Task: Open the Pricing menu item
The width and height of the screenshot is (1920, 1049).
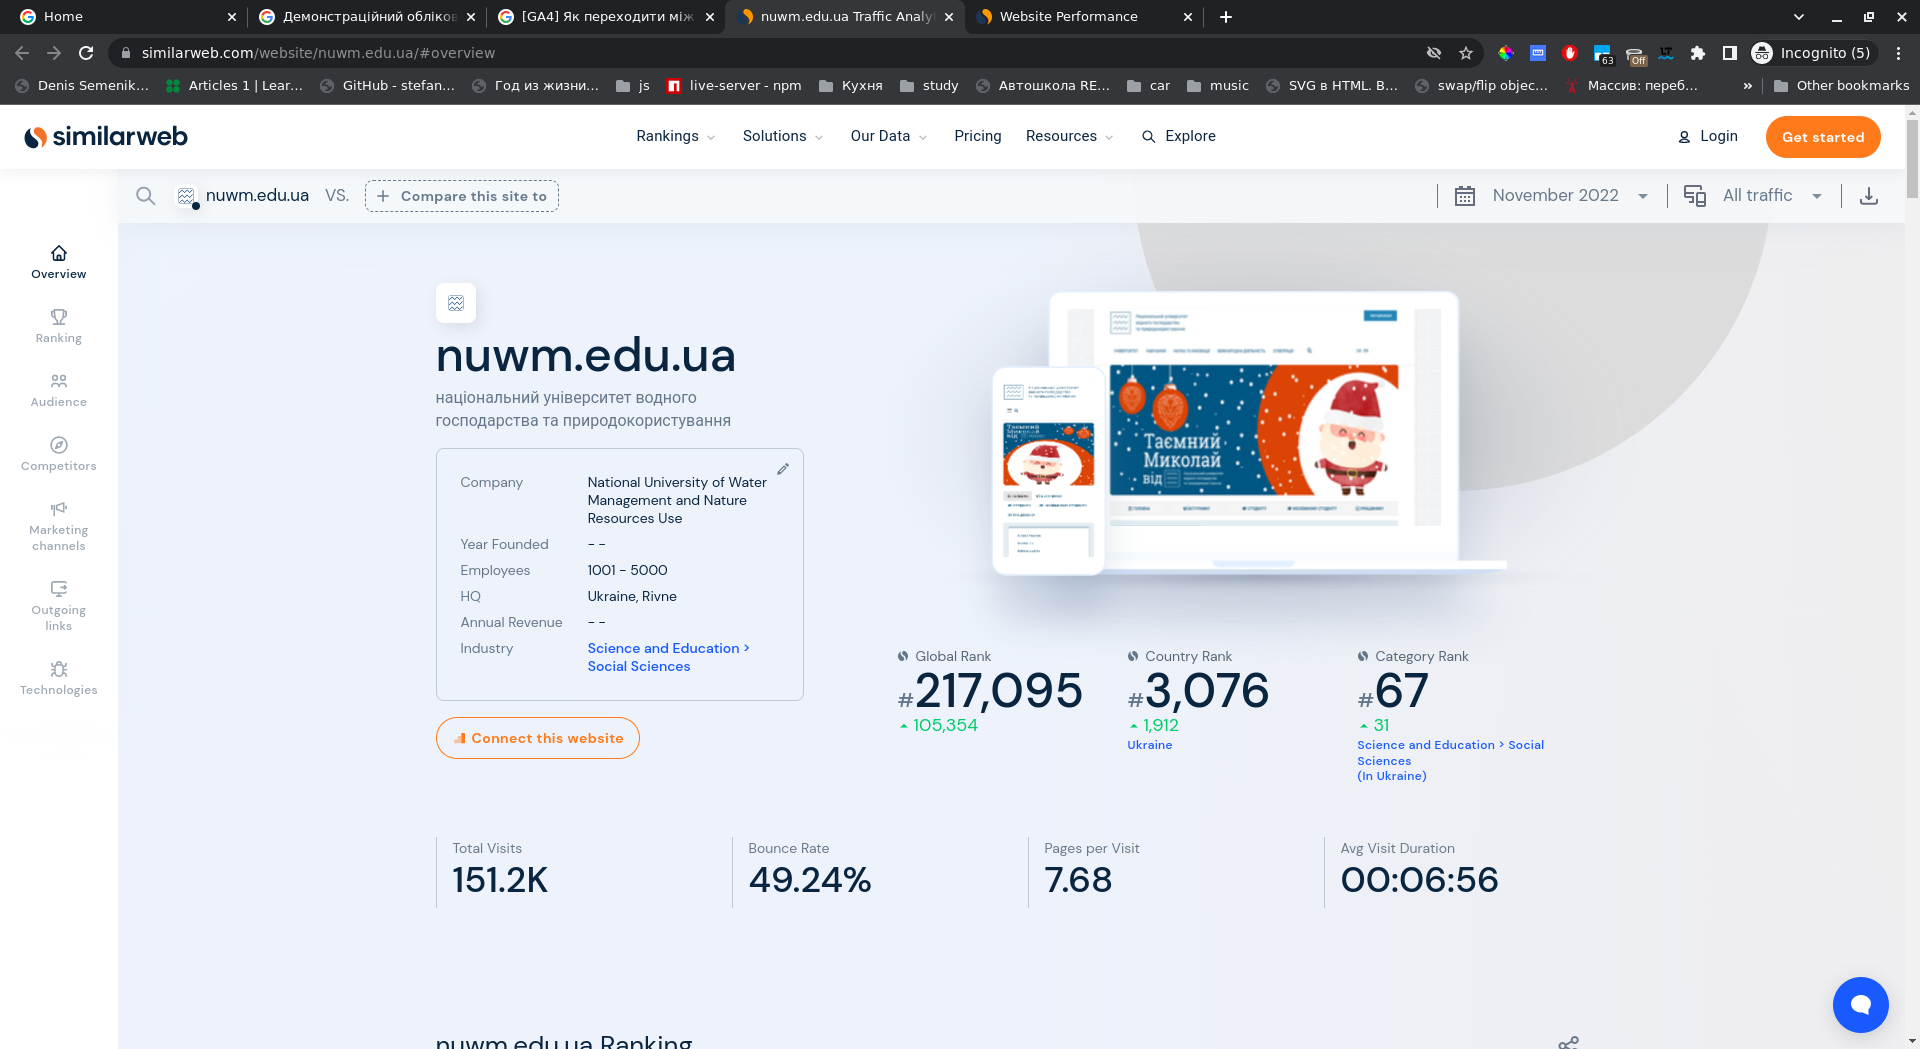Action: click(977, 136)
